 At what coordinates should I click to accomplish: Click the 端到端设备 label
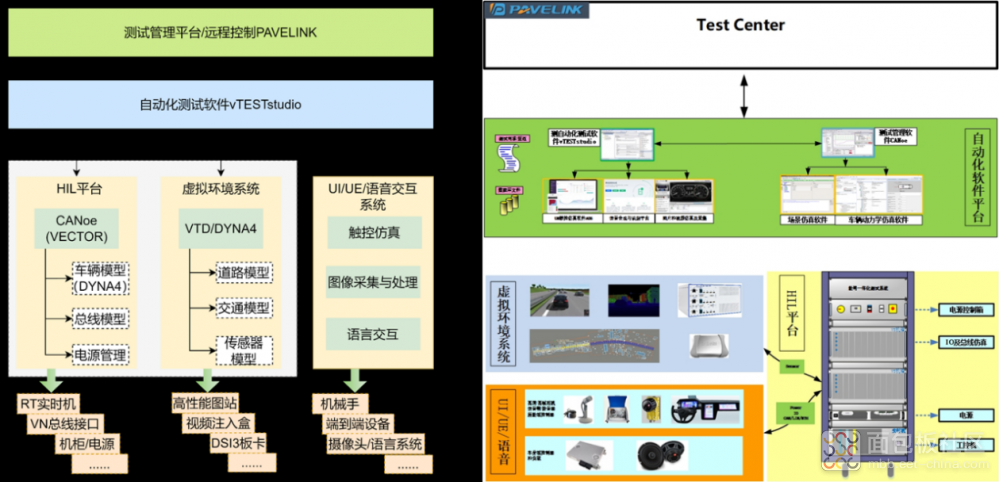[360, 423]
